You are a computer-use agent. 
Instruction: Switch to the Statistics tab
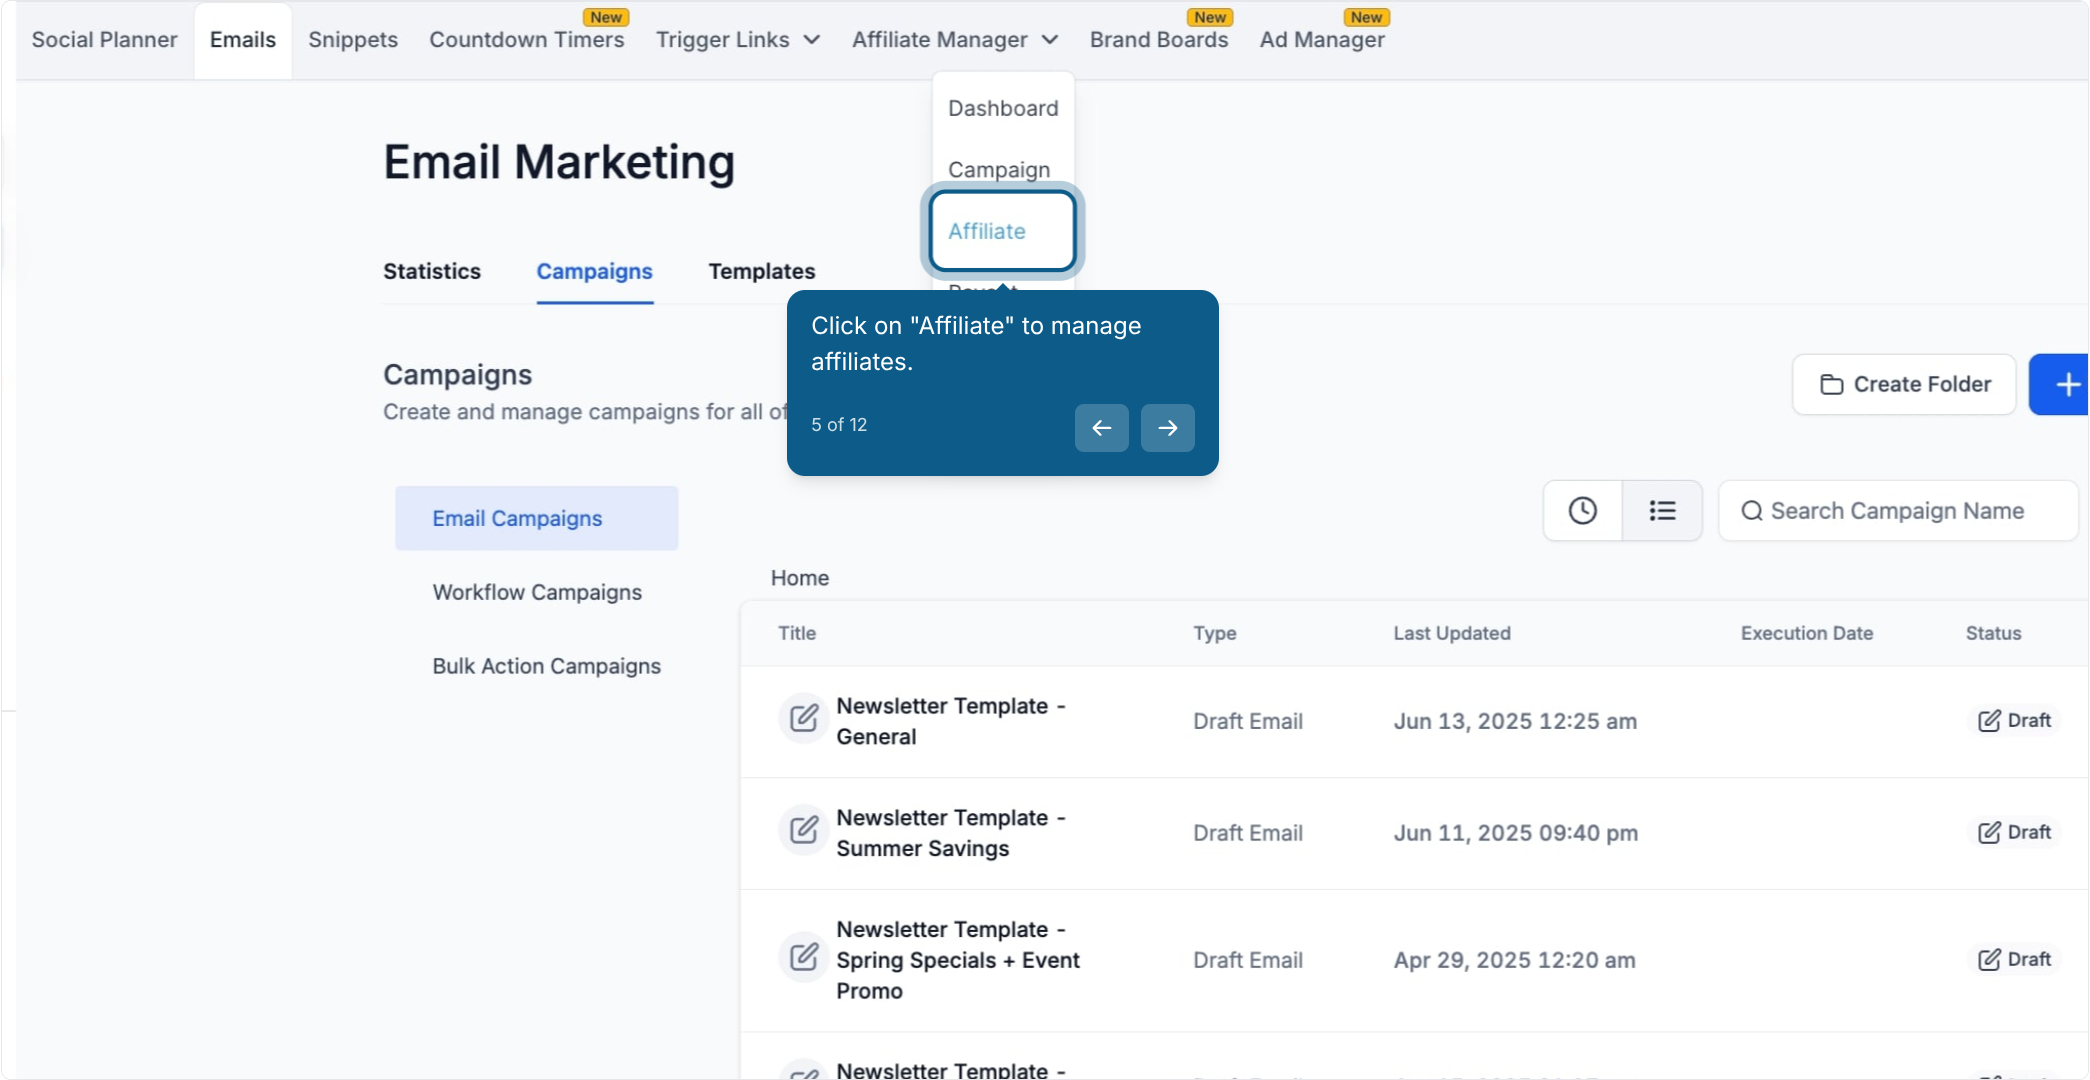click(x=432, y=271)
